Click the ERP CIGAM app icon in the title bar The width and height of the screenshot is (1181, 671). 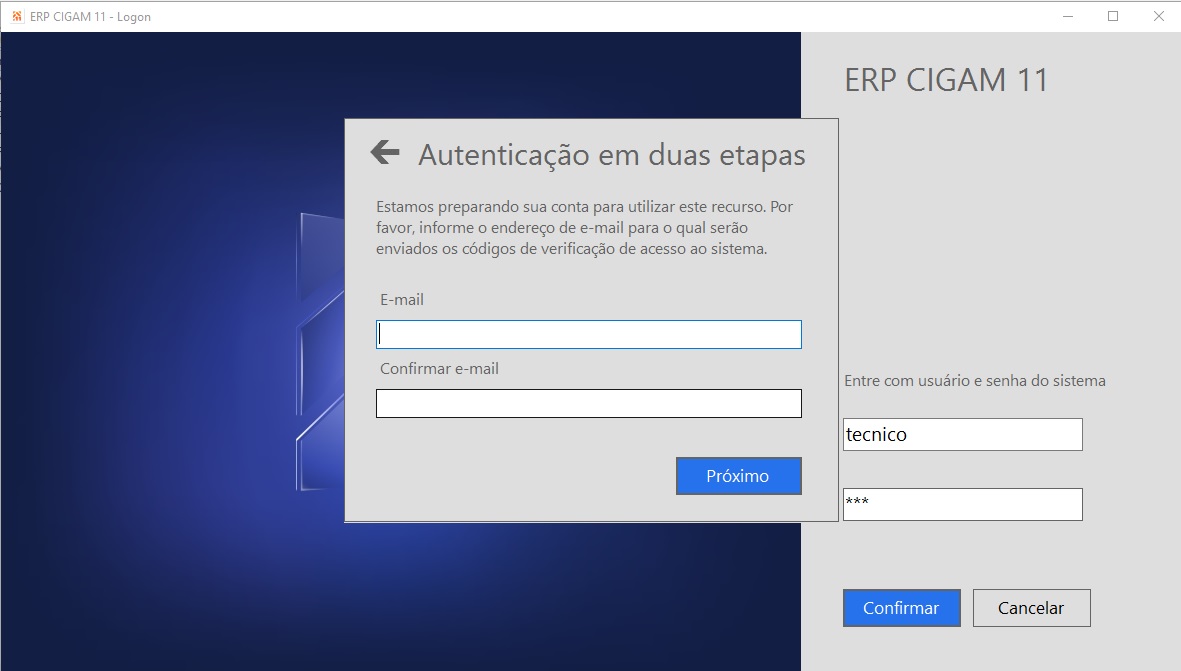coord(17,16)
